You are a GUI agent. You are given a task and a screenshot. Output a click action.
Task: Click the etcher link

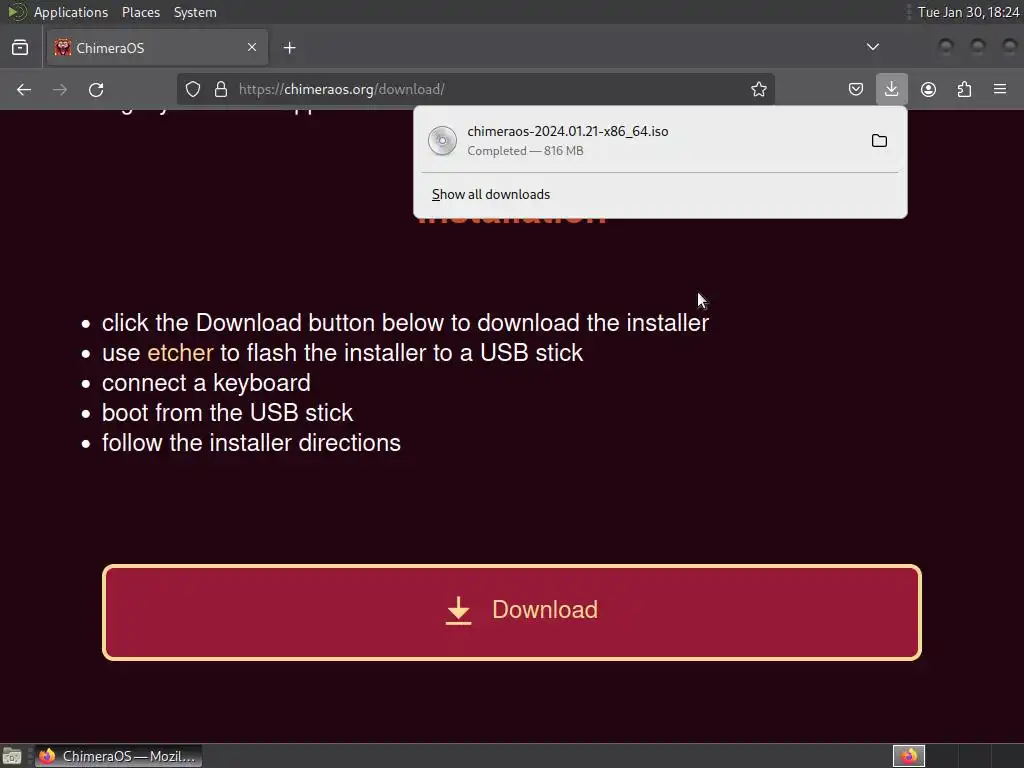click(x=180, y=353)
